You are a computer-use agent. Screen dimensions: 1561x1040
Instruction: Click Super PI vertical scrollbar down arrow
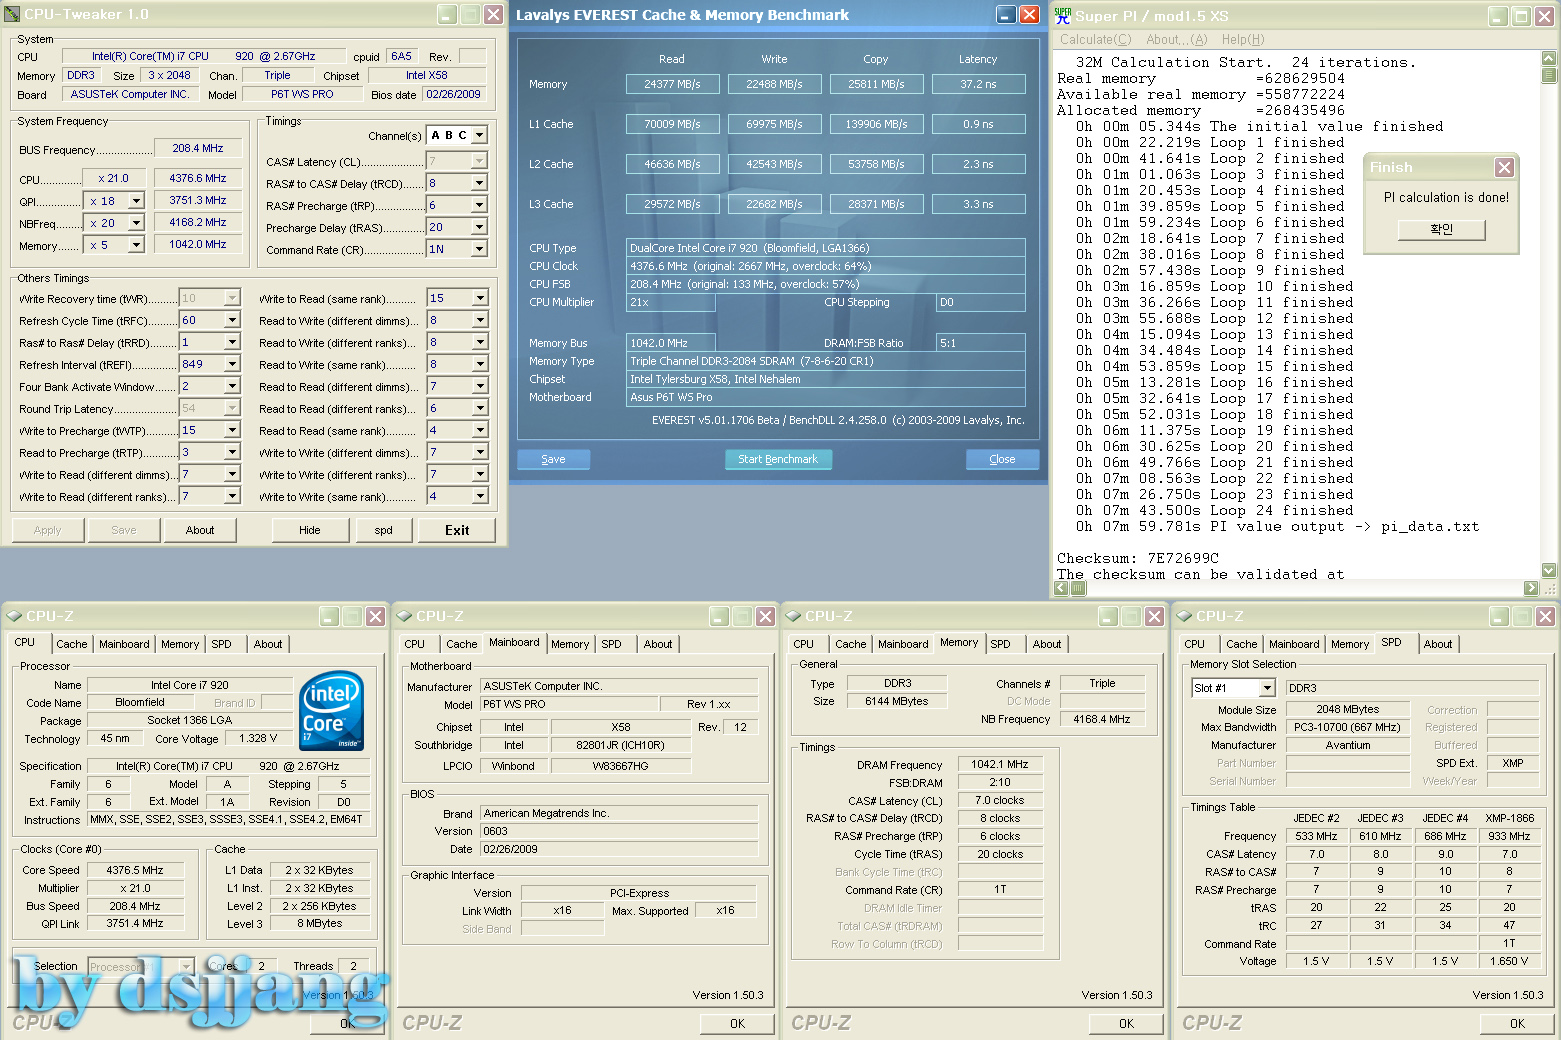(1549, 570)
